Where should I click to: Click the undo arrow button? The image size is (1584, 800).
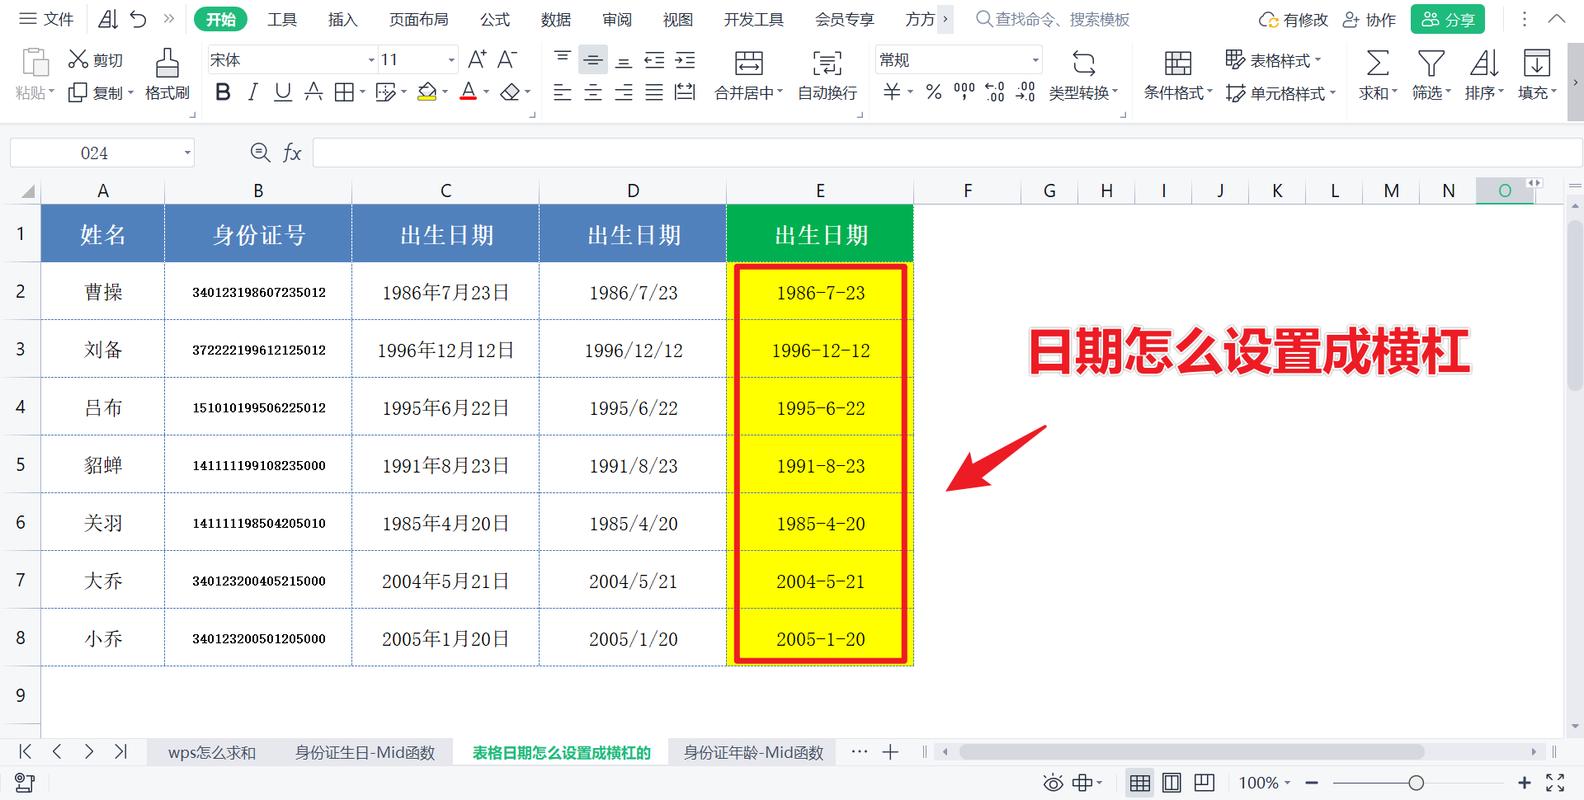click(139, 19)
